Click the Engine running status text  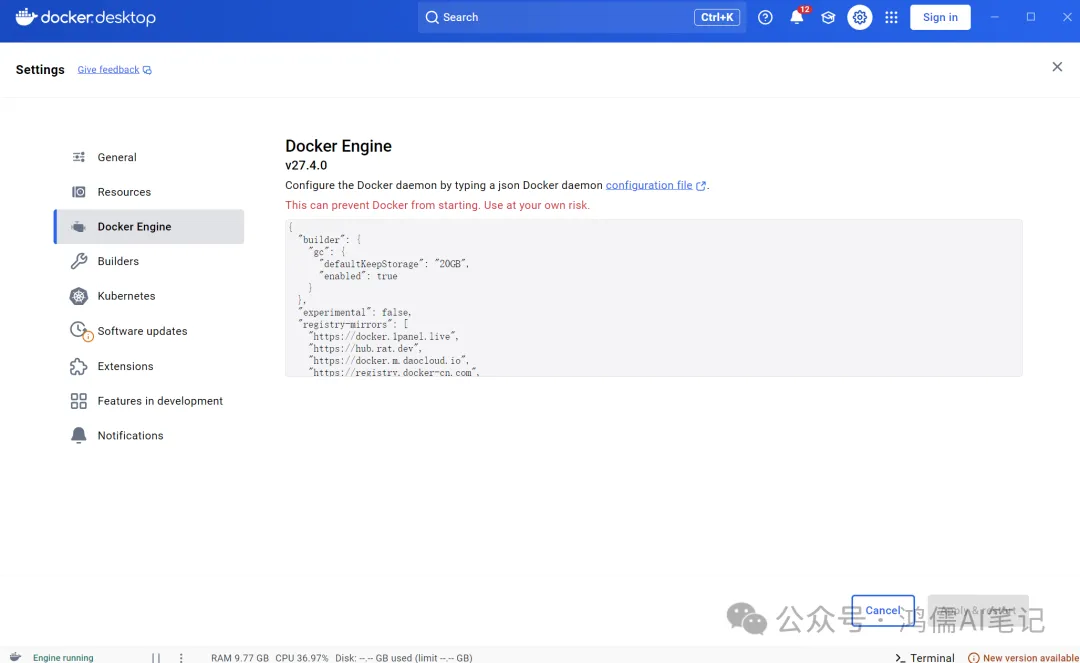[x=63, y=658]
